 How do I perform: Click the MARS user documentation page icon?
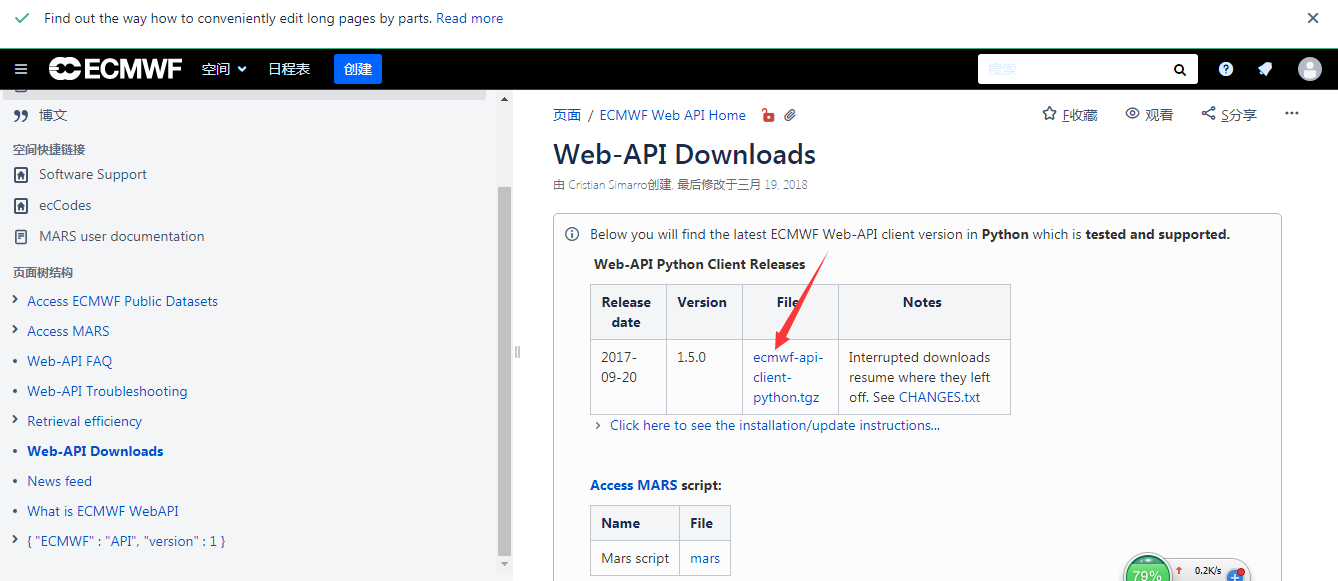tap(21, 237)
